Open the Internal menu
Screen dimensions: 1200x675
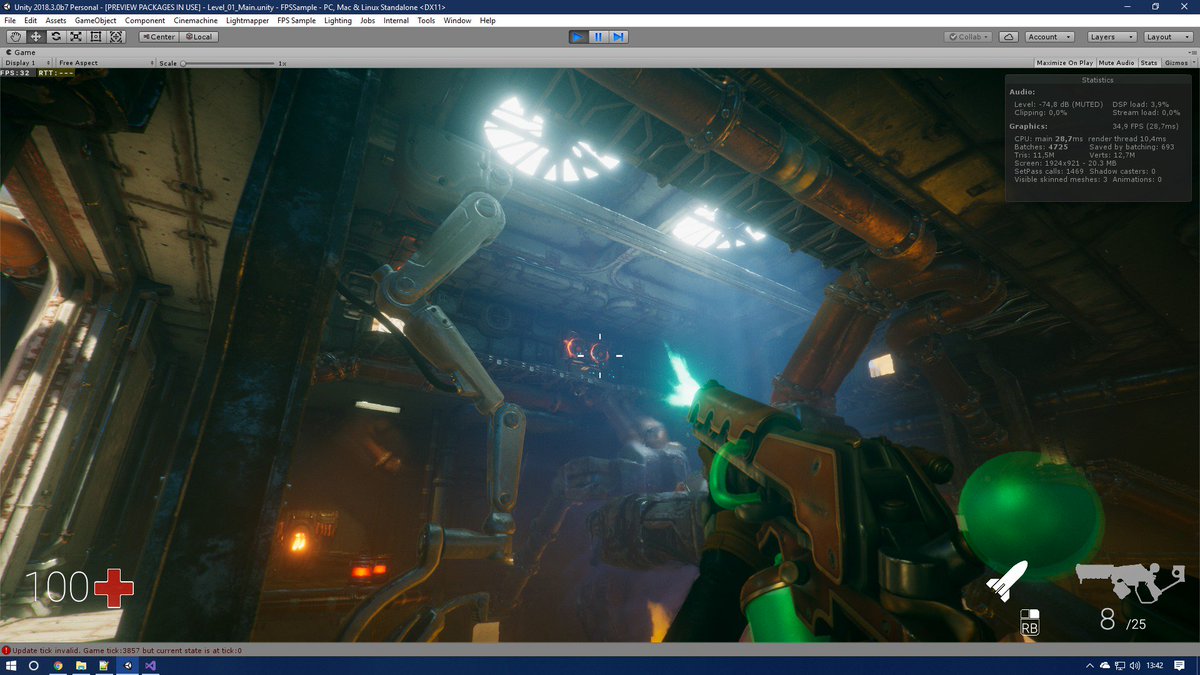[396, 20]
